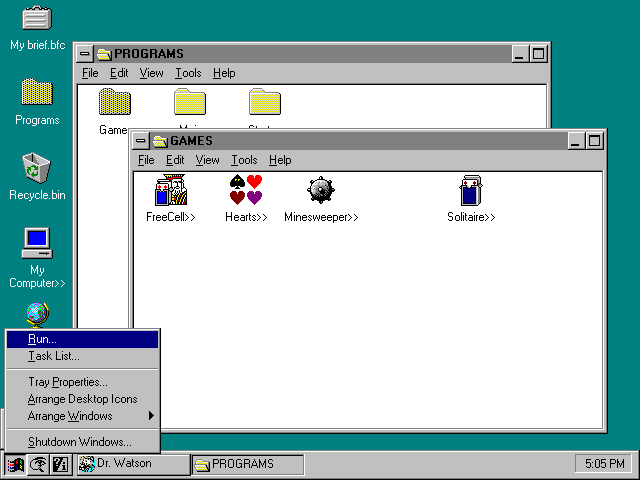Click the help question-mark taskbar icon
Image resolution: width=640 pixels, height=480 pixels.
click(61, 464)
